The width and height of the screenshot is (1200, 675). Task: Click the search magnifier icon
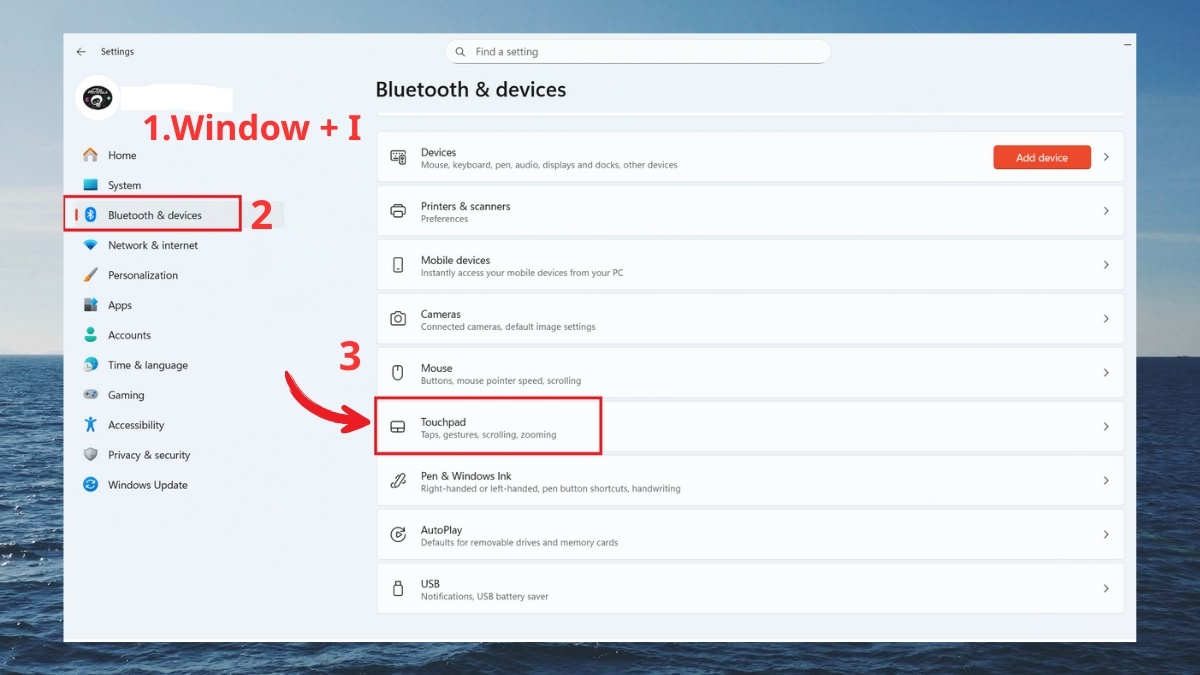click(460, 52)
